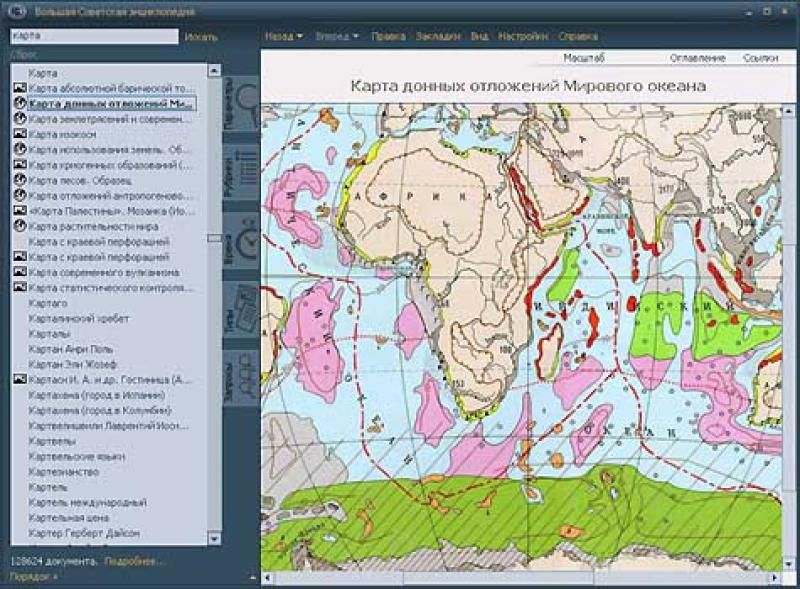Expand the Порядок sort options

click(x=34, y=577)
